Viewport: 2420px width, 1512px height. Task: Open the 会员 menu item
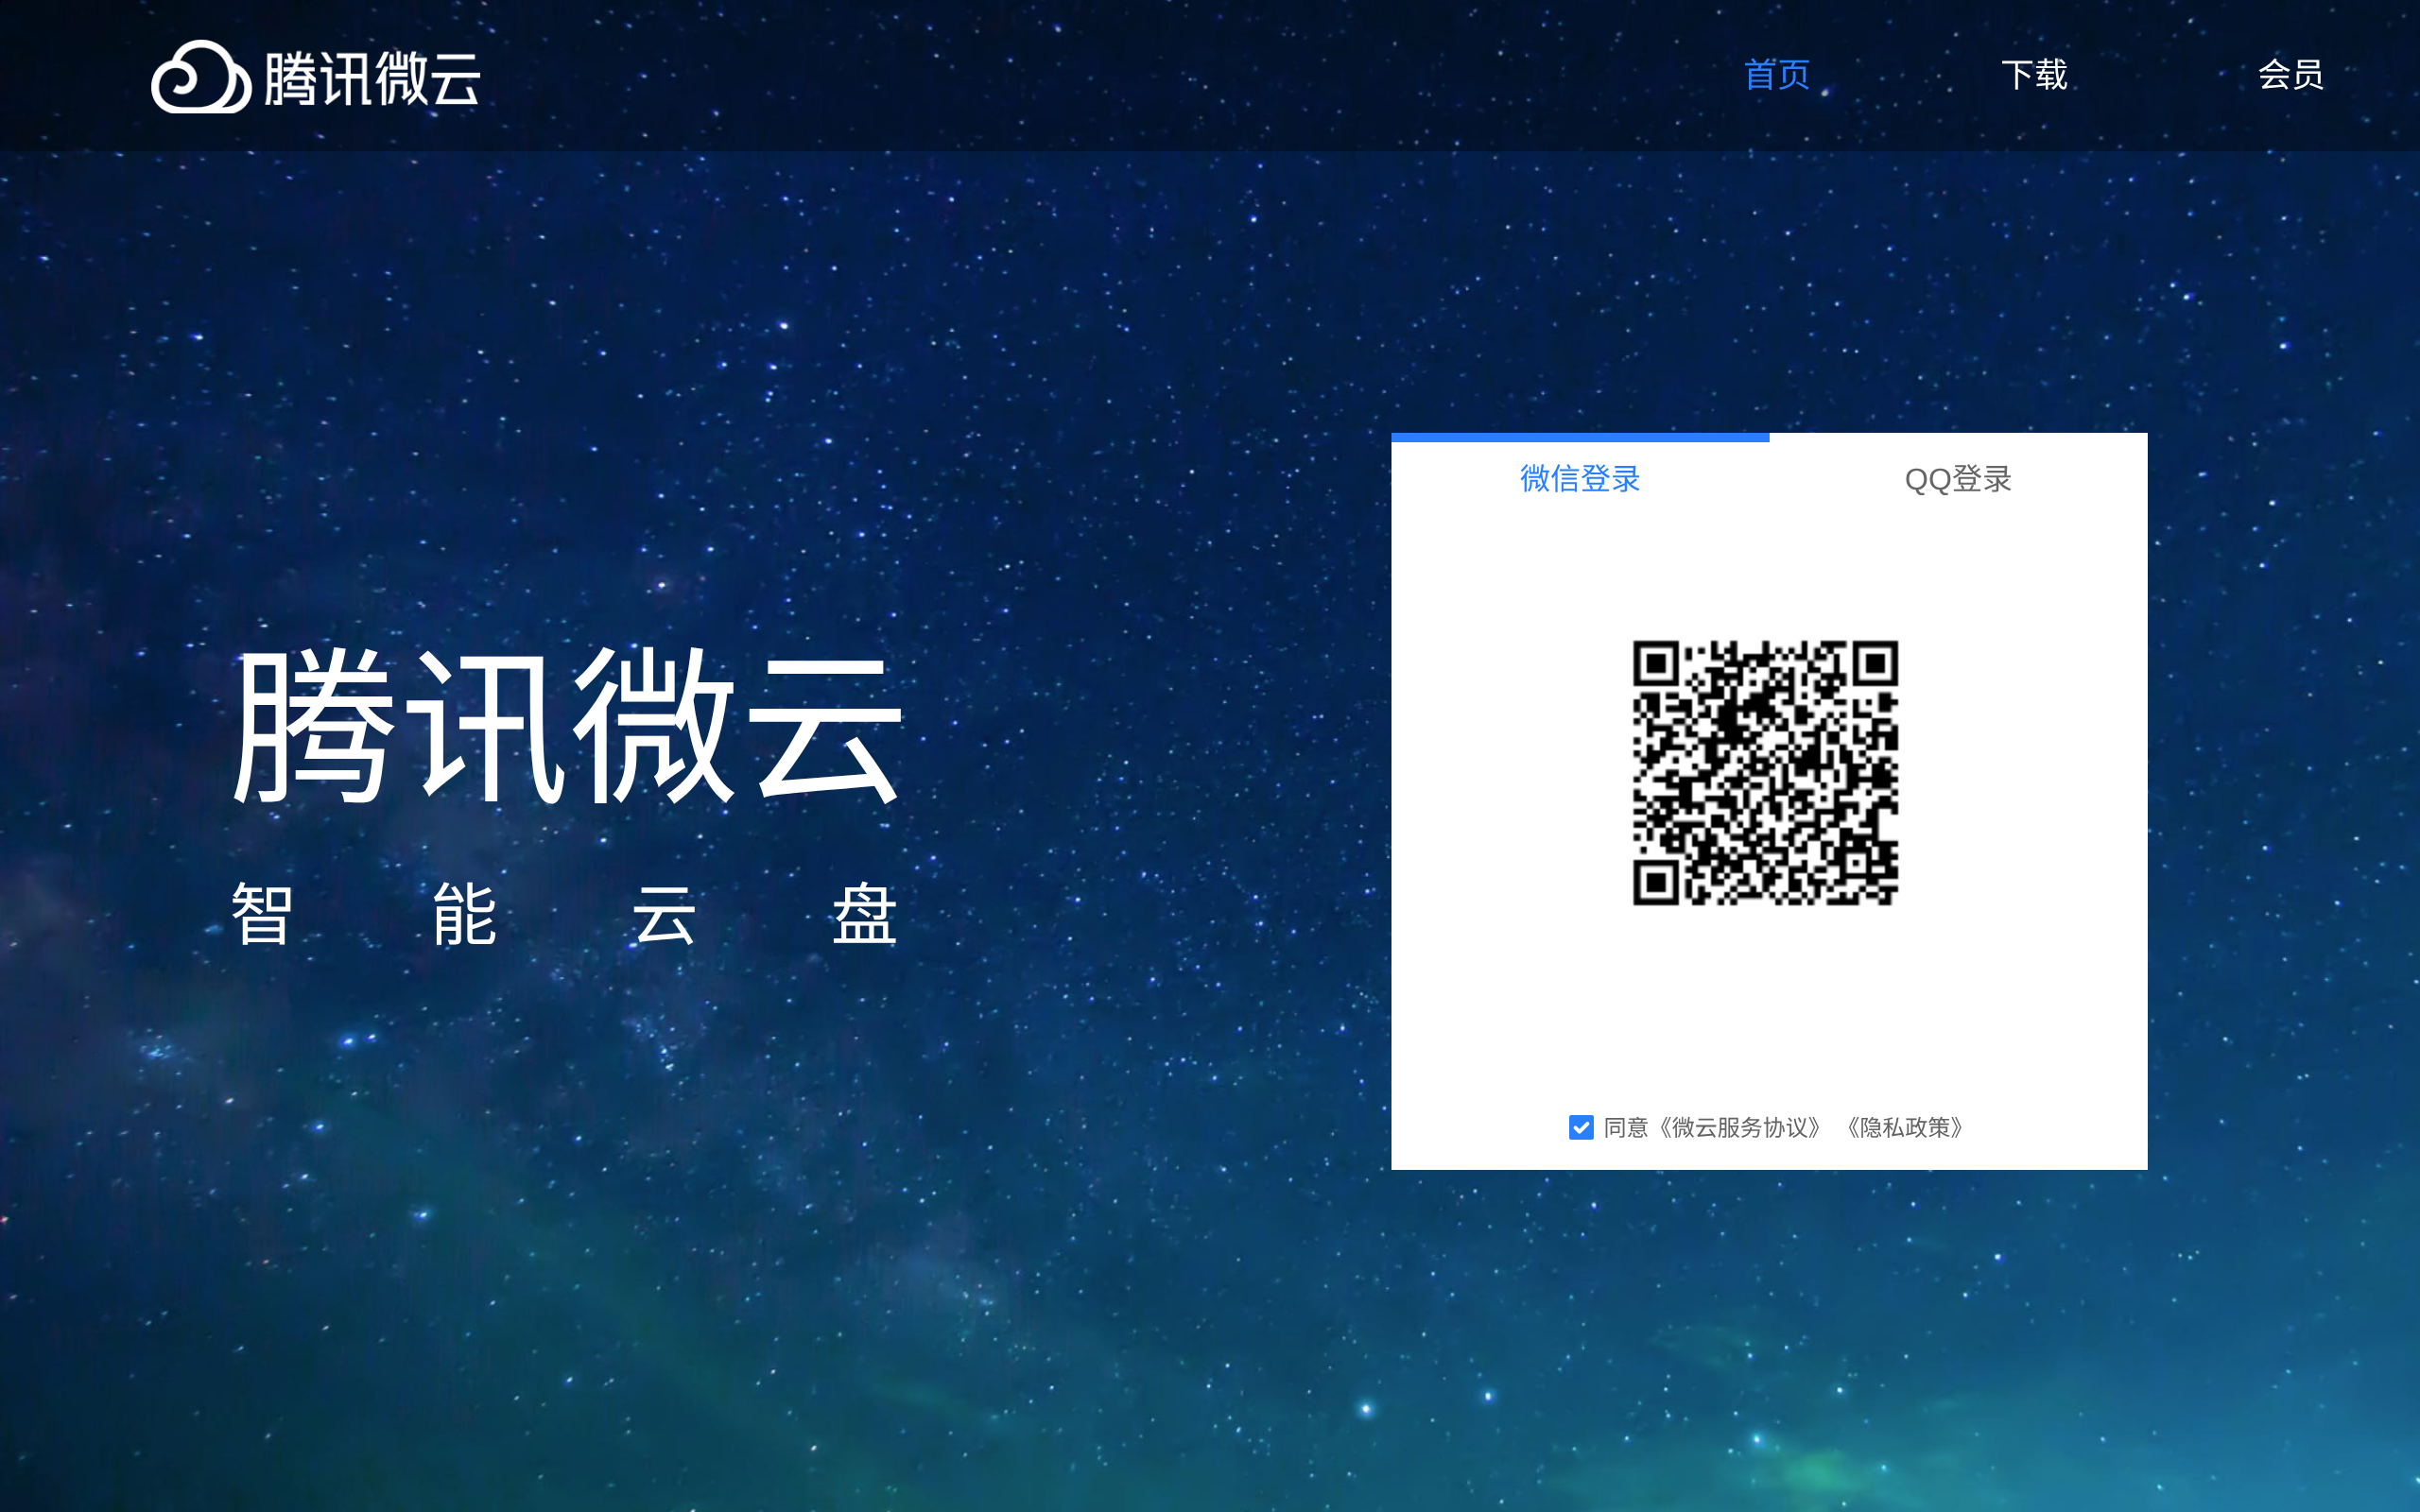2291,75
